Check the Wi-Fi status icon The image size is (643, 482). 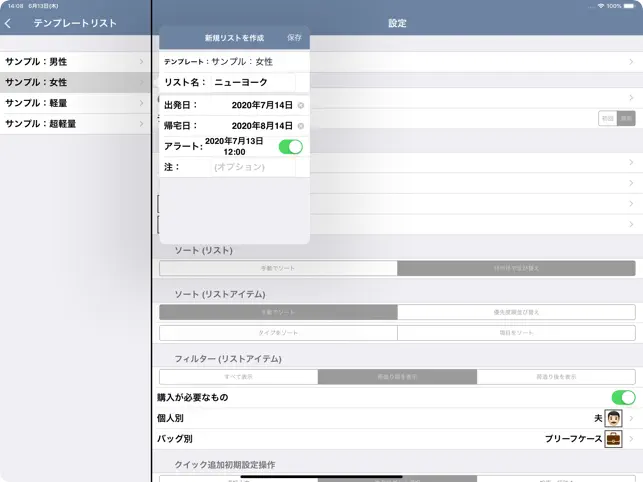tap(601, 6)
